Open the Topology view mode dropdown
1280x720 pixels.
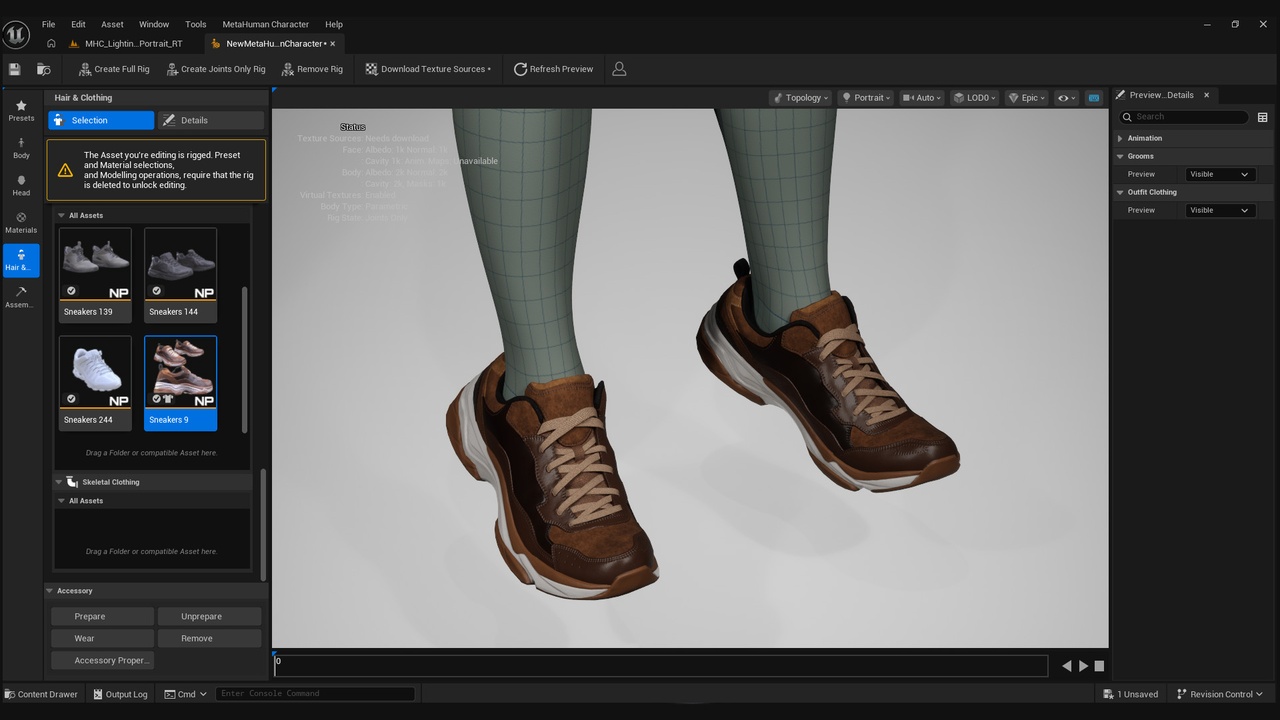pyautogui.click(x=801, y=98)
